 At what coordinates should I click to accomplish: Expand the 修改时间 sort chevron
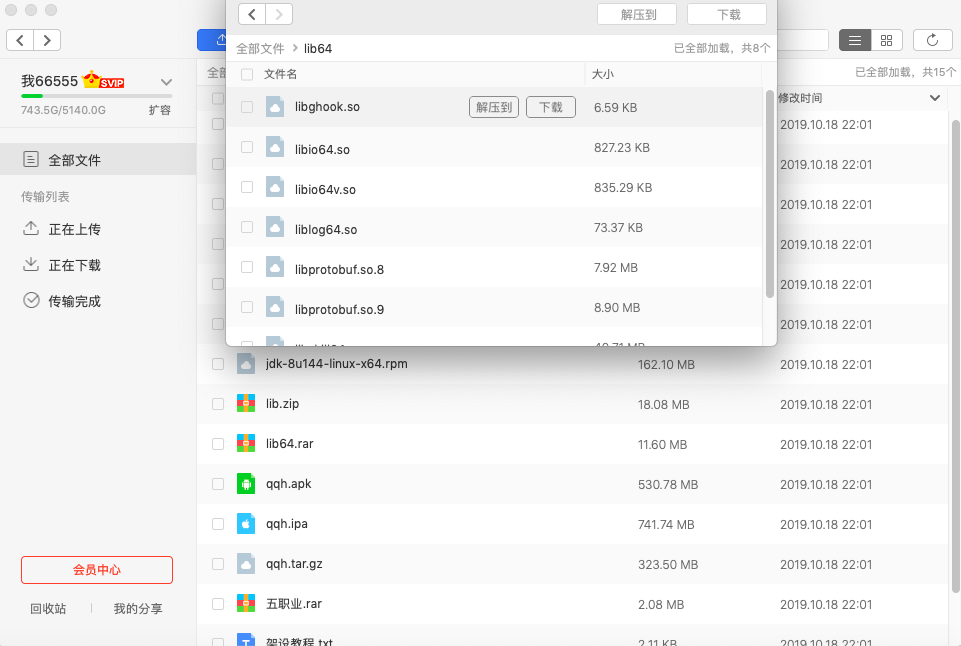coord(935,98)
